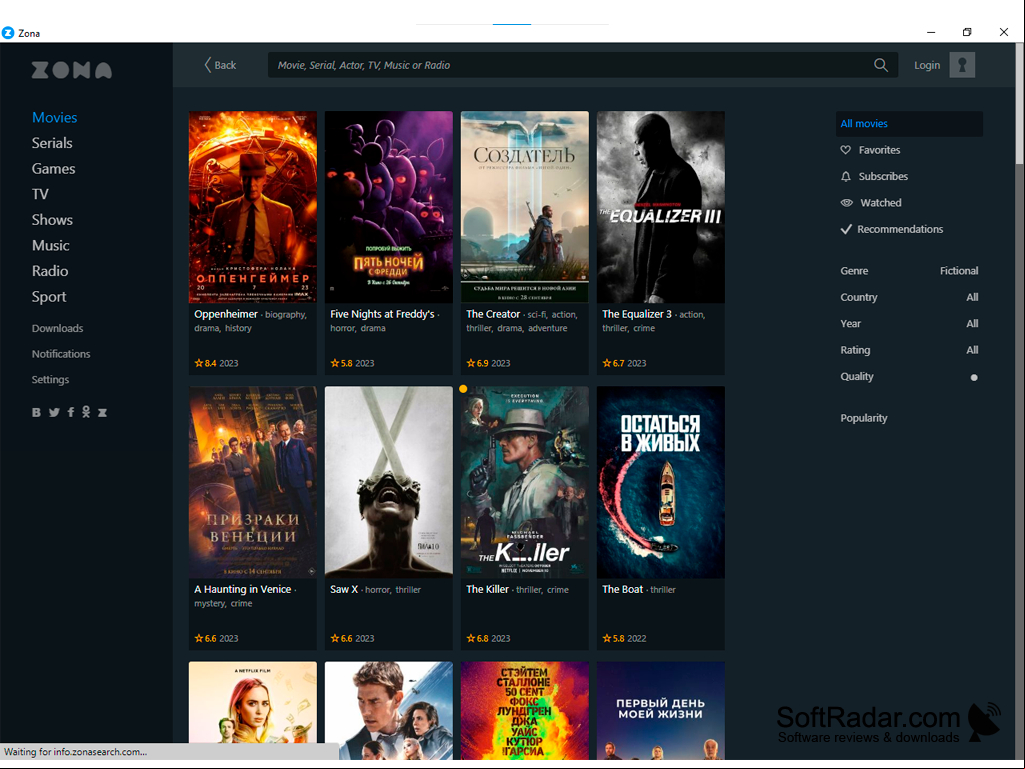
Task: Show Favorites movies
Action: tap(879, 150)
